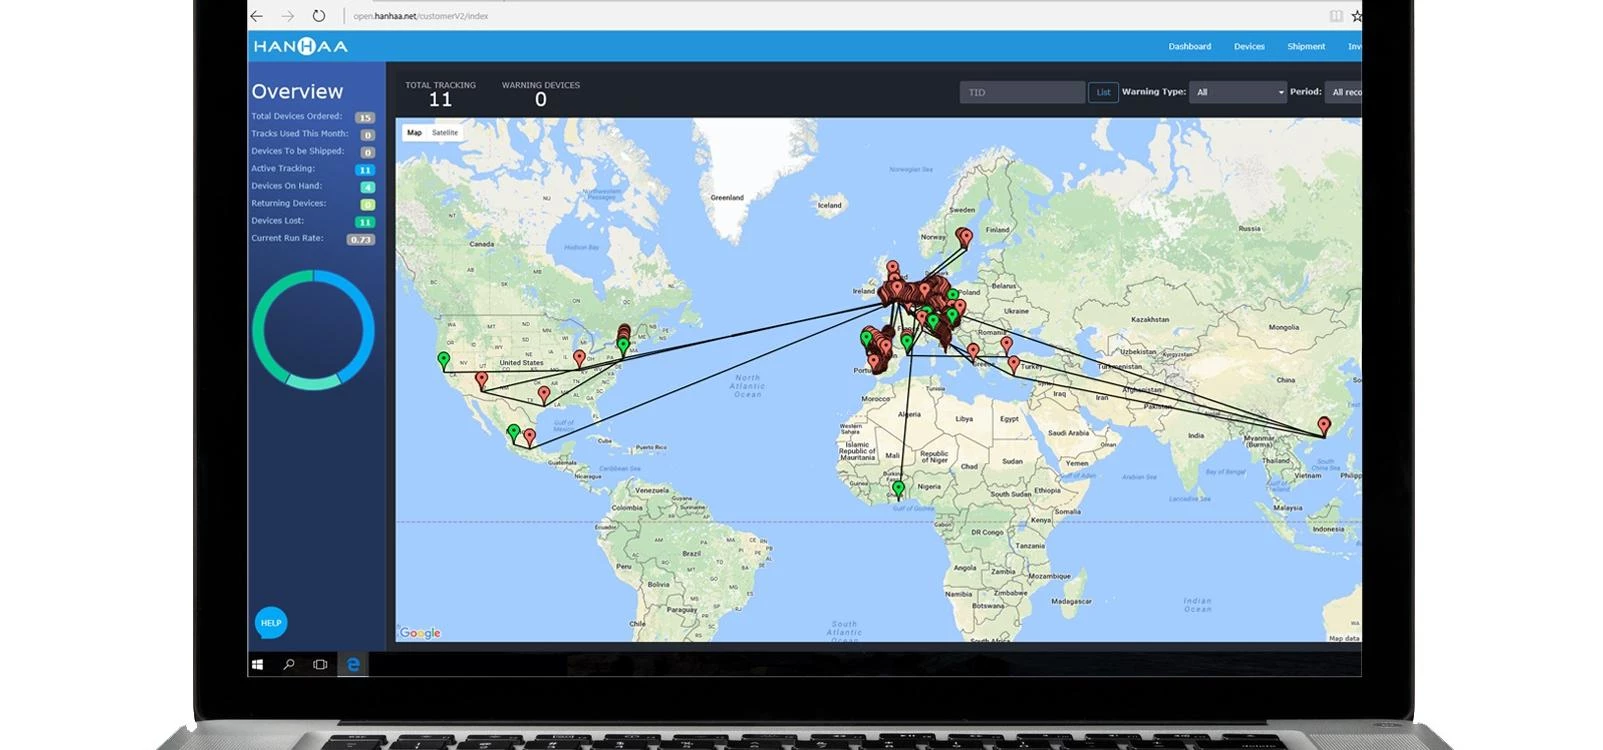This screenshot has width=1603, height=750.
Task: Expand the Warning Type dropdown
Action: pos(1238,92)
